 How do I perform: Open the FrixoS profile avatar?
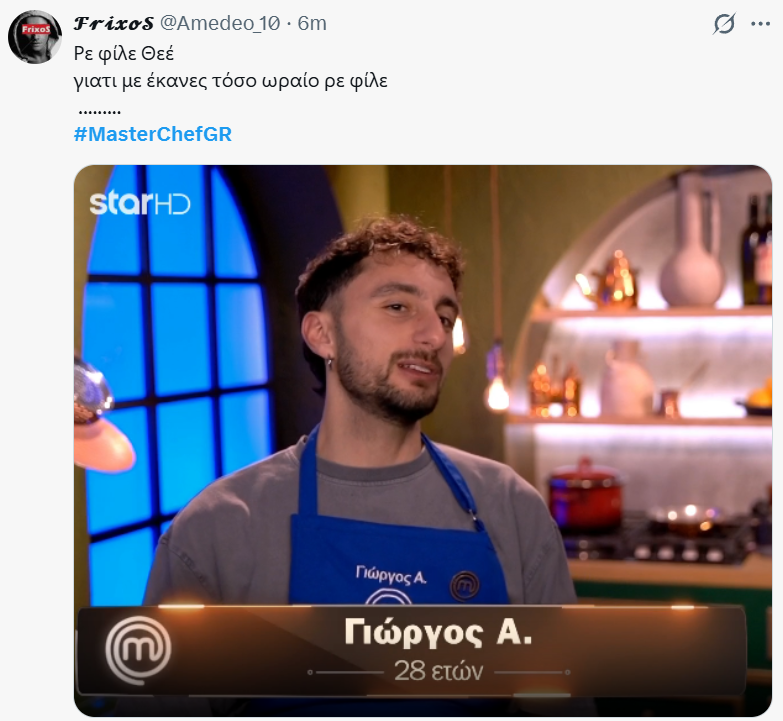click(35, 37)
